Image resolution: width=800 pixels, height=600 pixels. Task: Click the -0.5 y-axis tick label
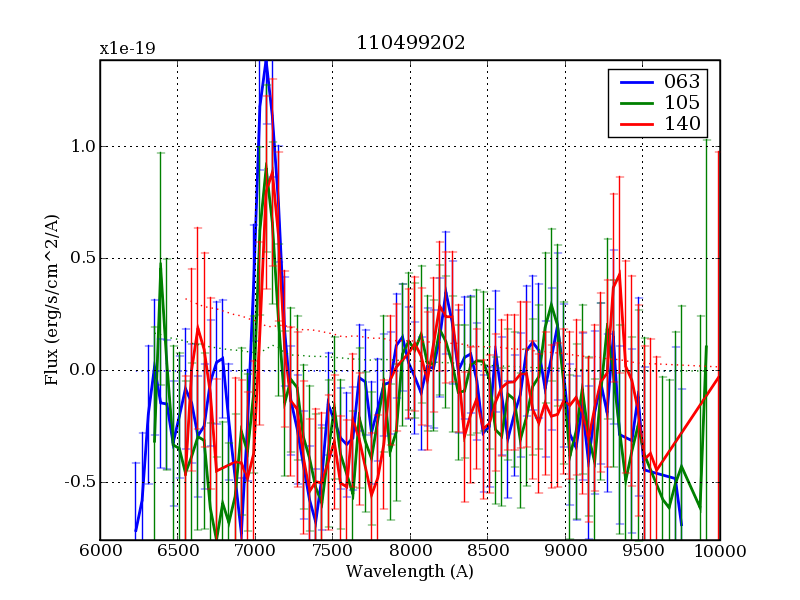click(x=78, y=483)
